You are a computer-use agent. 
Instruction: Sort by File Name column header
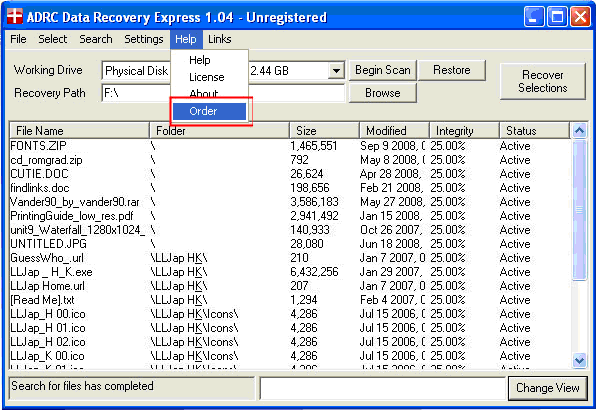click(x=79, y=131)
